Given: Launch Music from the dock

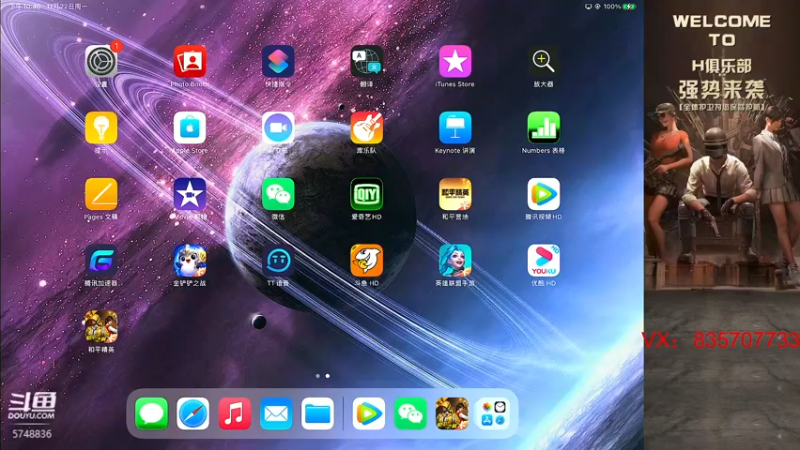Looking at the screenshot, I should coord(235,413).
